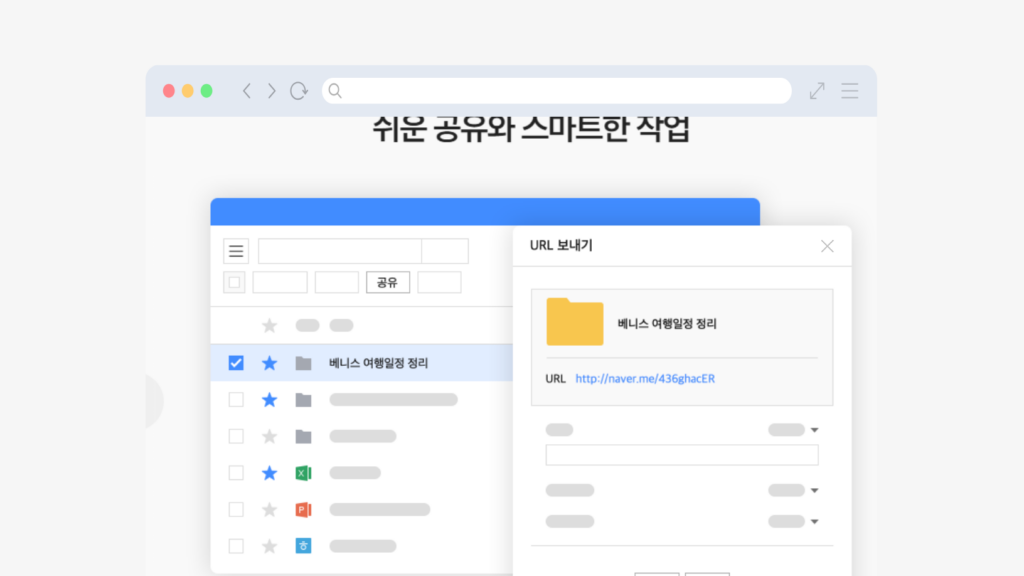The width and height of the screenshot is (1024, 576).
Task: Check the checkbox on the second folder row
Action: [235, 399]
